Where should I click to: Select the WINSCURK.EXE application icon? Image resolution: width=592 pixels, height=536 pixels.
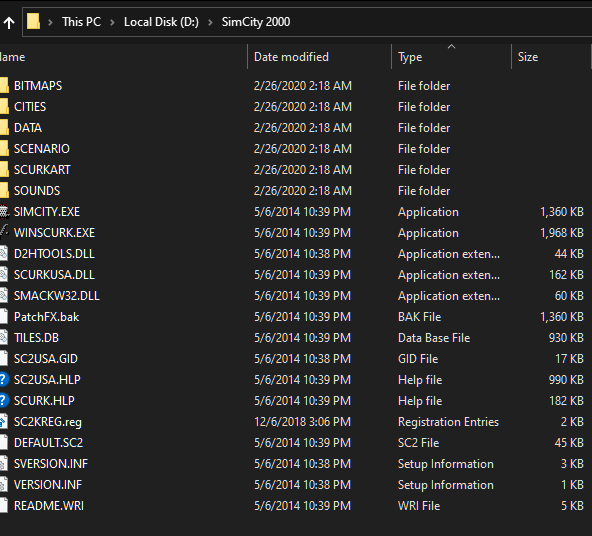pyautogui.click(x=4, y=233)
